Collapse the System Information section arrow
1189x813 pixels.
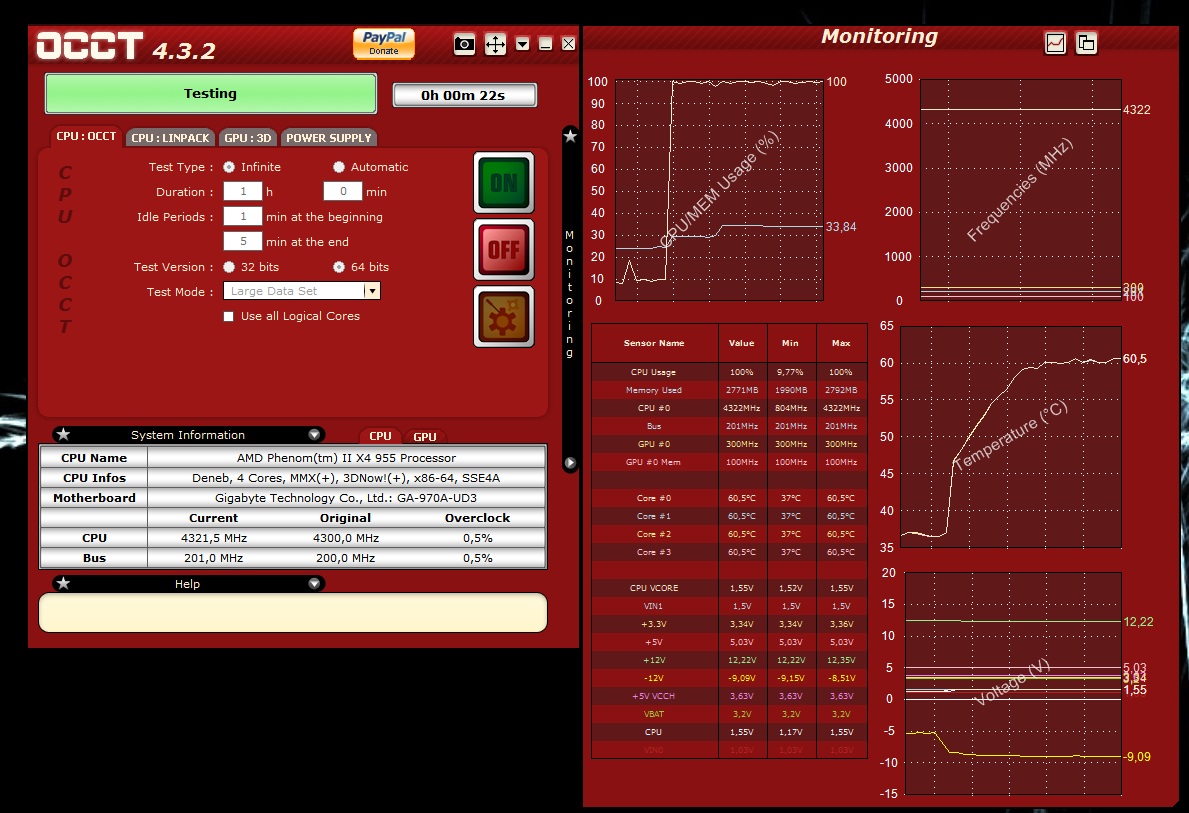point(314,435)
